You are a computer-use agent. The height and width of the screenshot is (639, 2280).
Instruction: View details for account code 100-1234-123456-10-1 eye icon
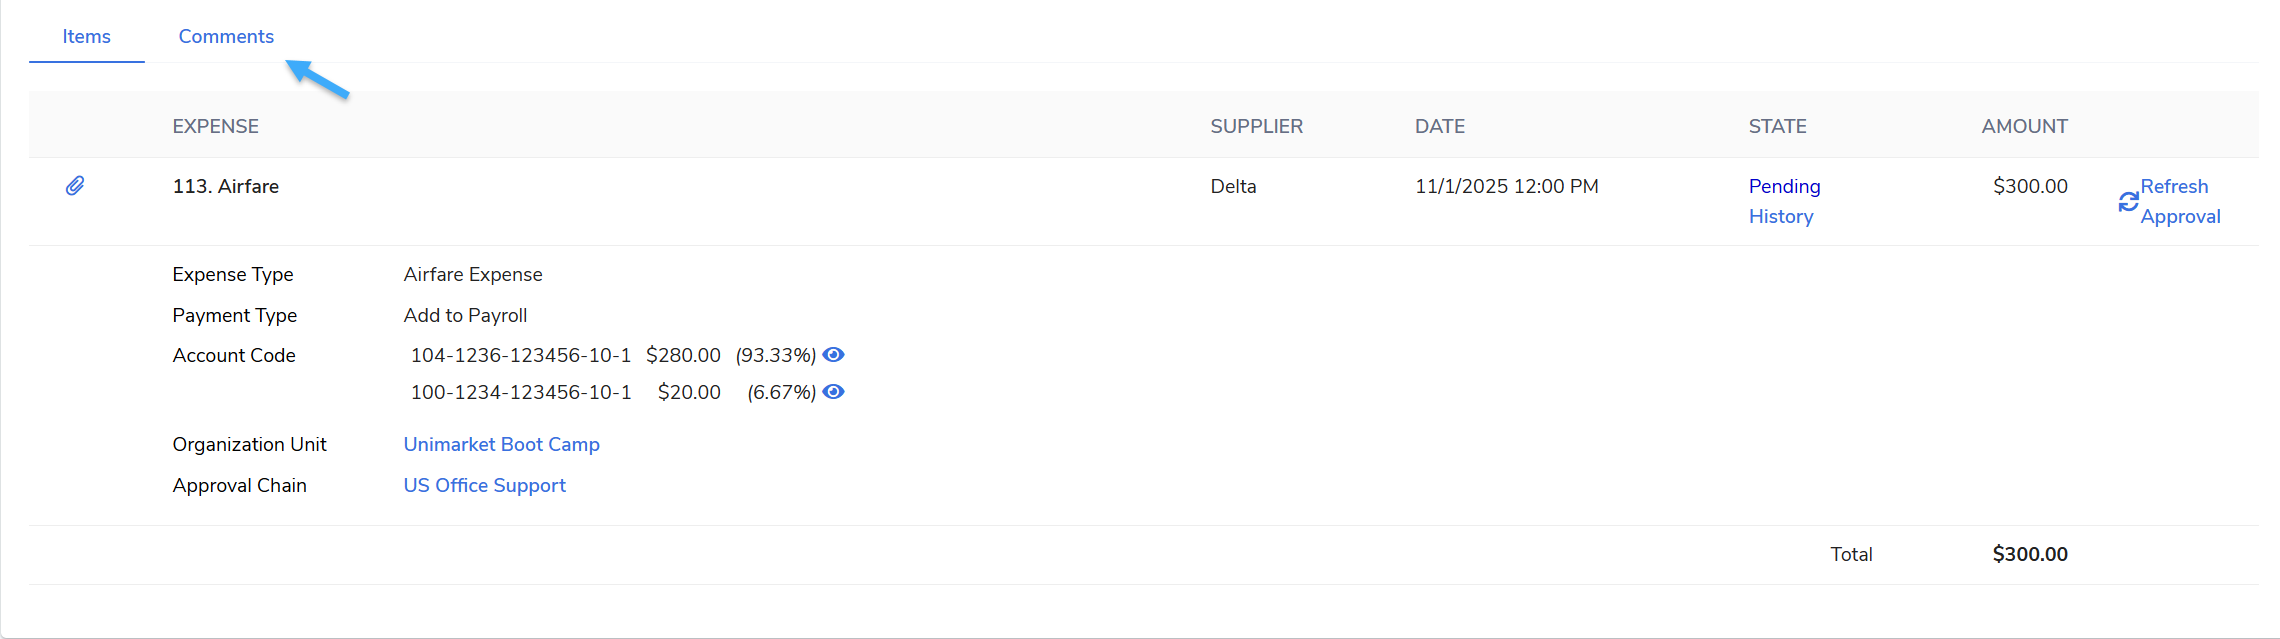pos(833,392)
